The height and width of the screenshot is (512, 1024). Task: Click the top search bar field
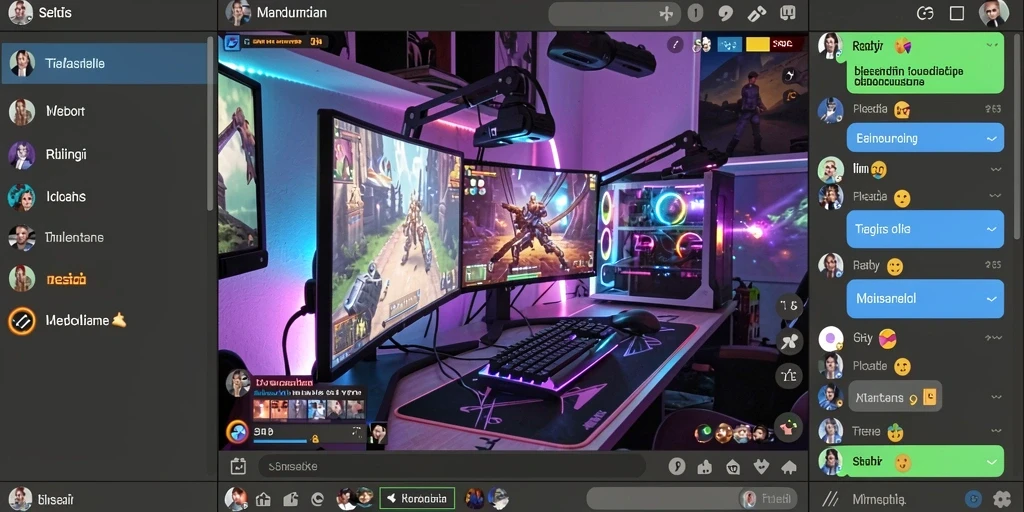point(614,13)
